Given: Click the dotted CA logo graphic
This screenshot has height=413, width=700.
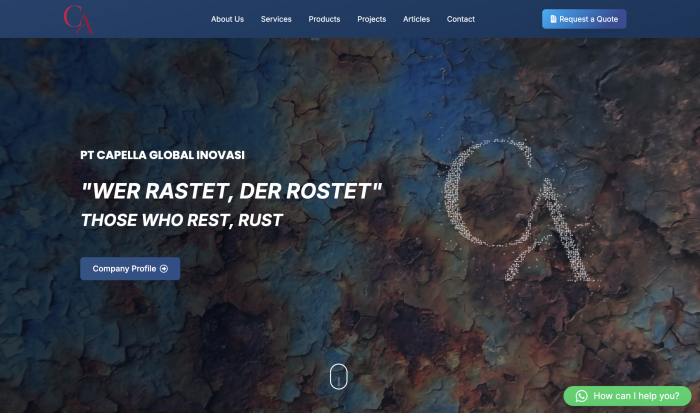Looking at the screenshot, I should click(x=518, y=210).
